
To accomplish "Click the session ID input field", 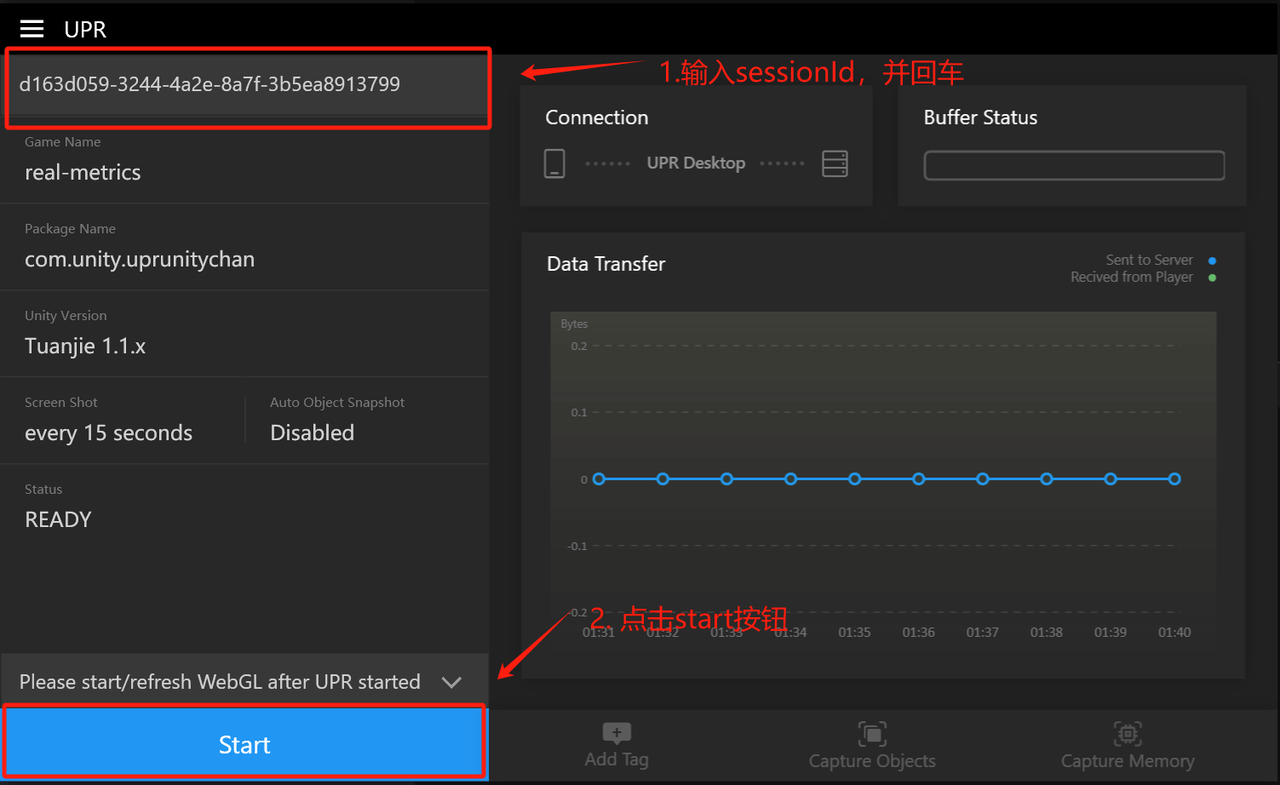I will (x=245, y=85).
